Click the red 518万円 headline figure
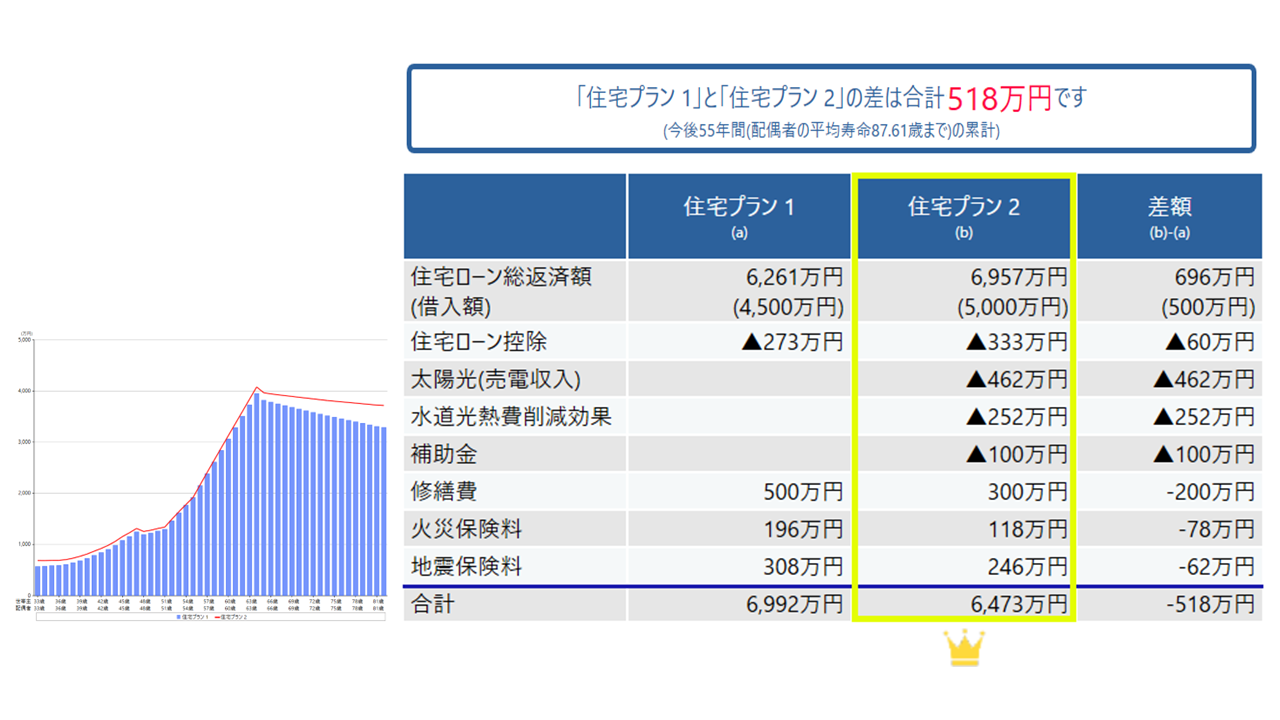Screen dimensions: 1280x720 click(998, 99)
